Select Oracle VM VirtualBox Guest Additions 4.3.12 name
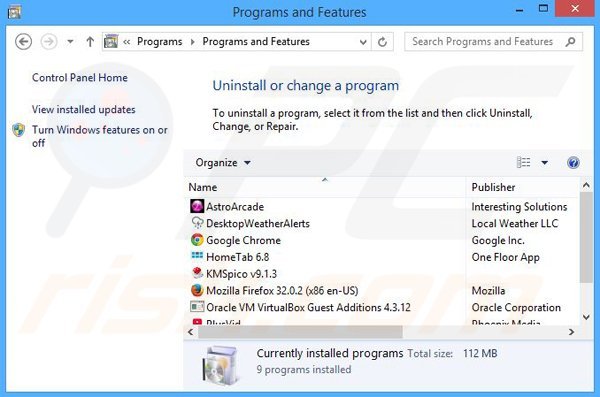Screen dimensions: 600x397 [x=308, y=307]
